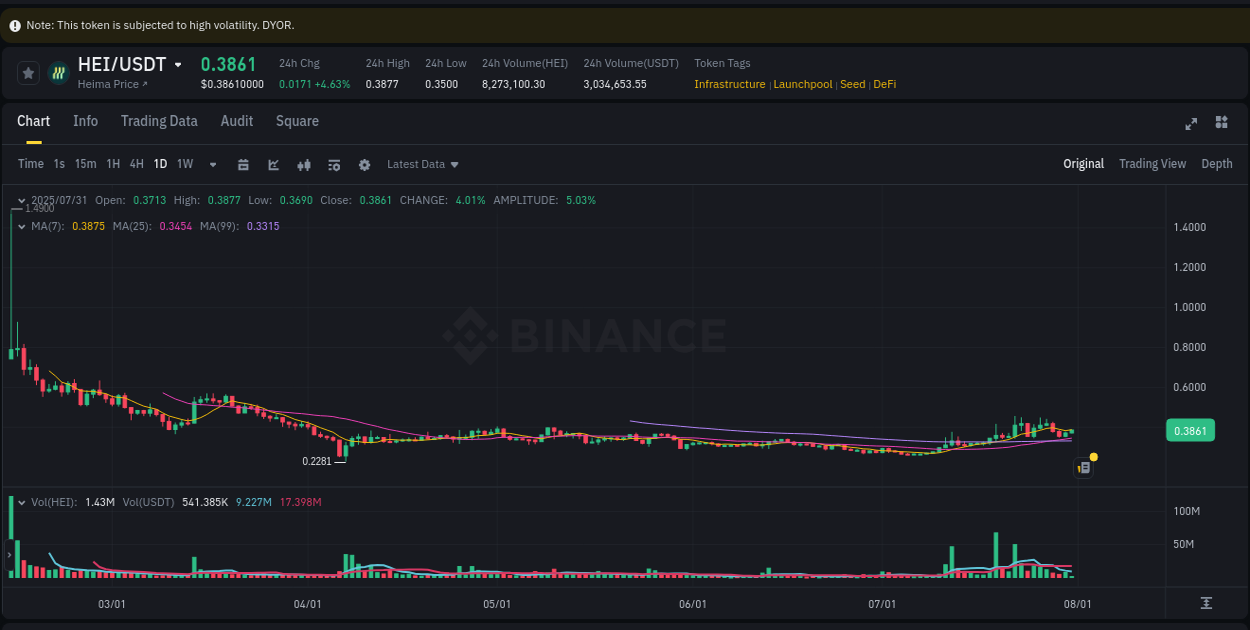This screenshot has height=630, width=1250.
Task: Select the 1W timeframe
Action: [x=184, y=163]
